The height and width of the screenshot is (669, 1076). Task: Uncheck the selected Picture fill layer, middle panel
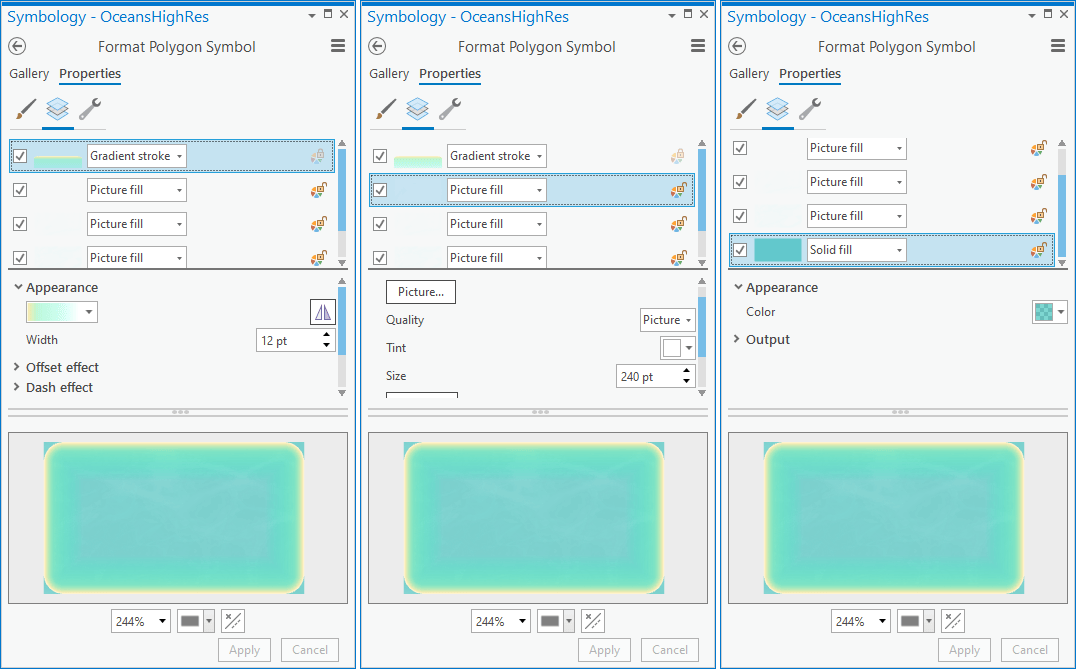pyautogui.click(x=379, y=190)
